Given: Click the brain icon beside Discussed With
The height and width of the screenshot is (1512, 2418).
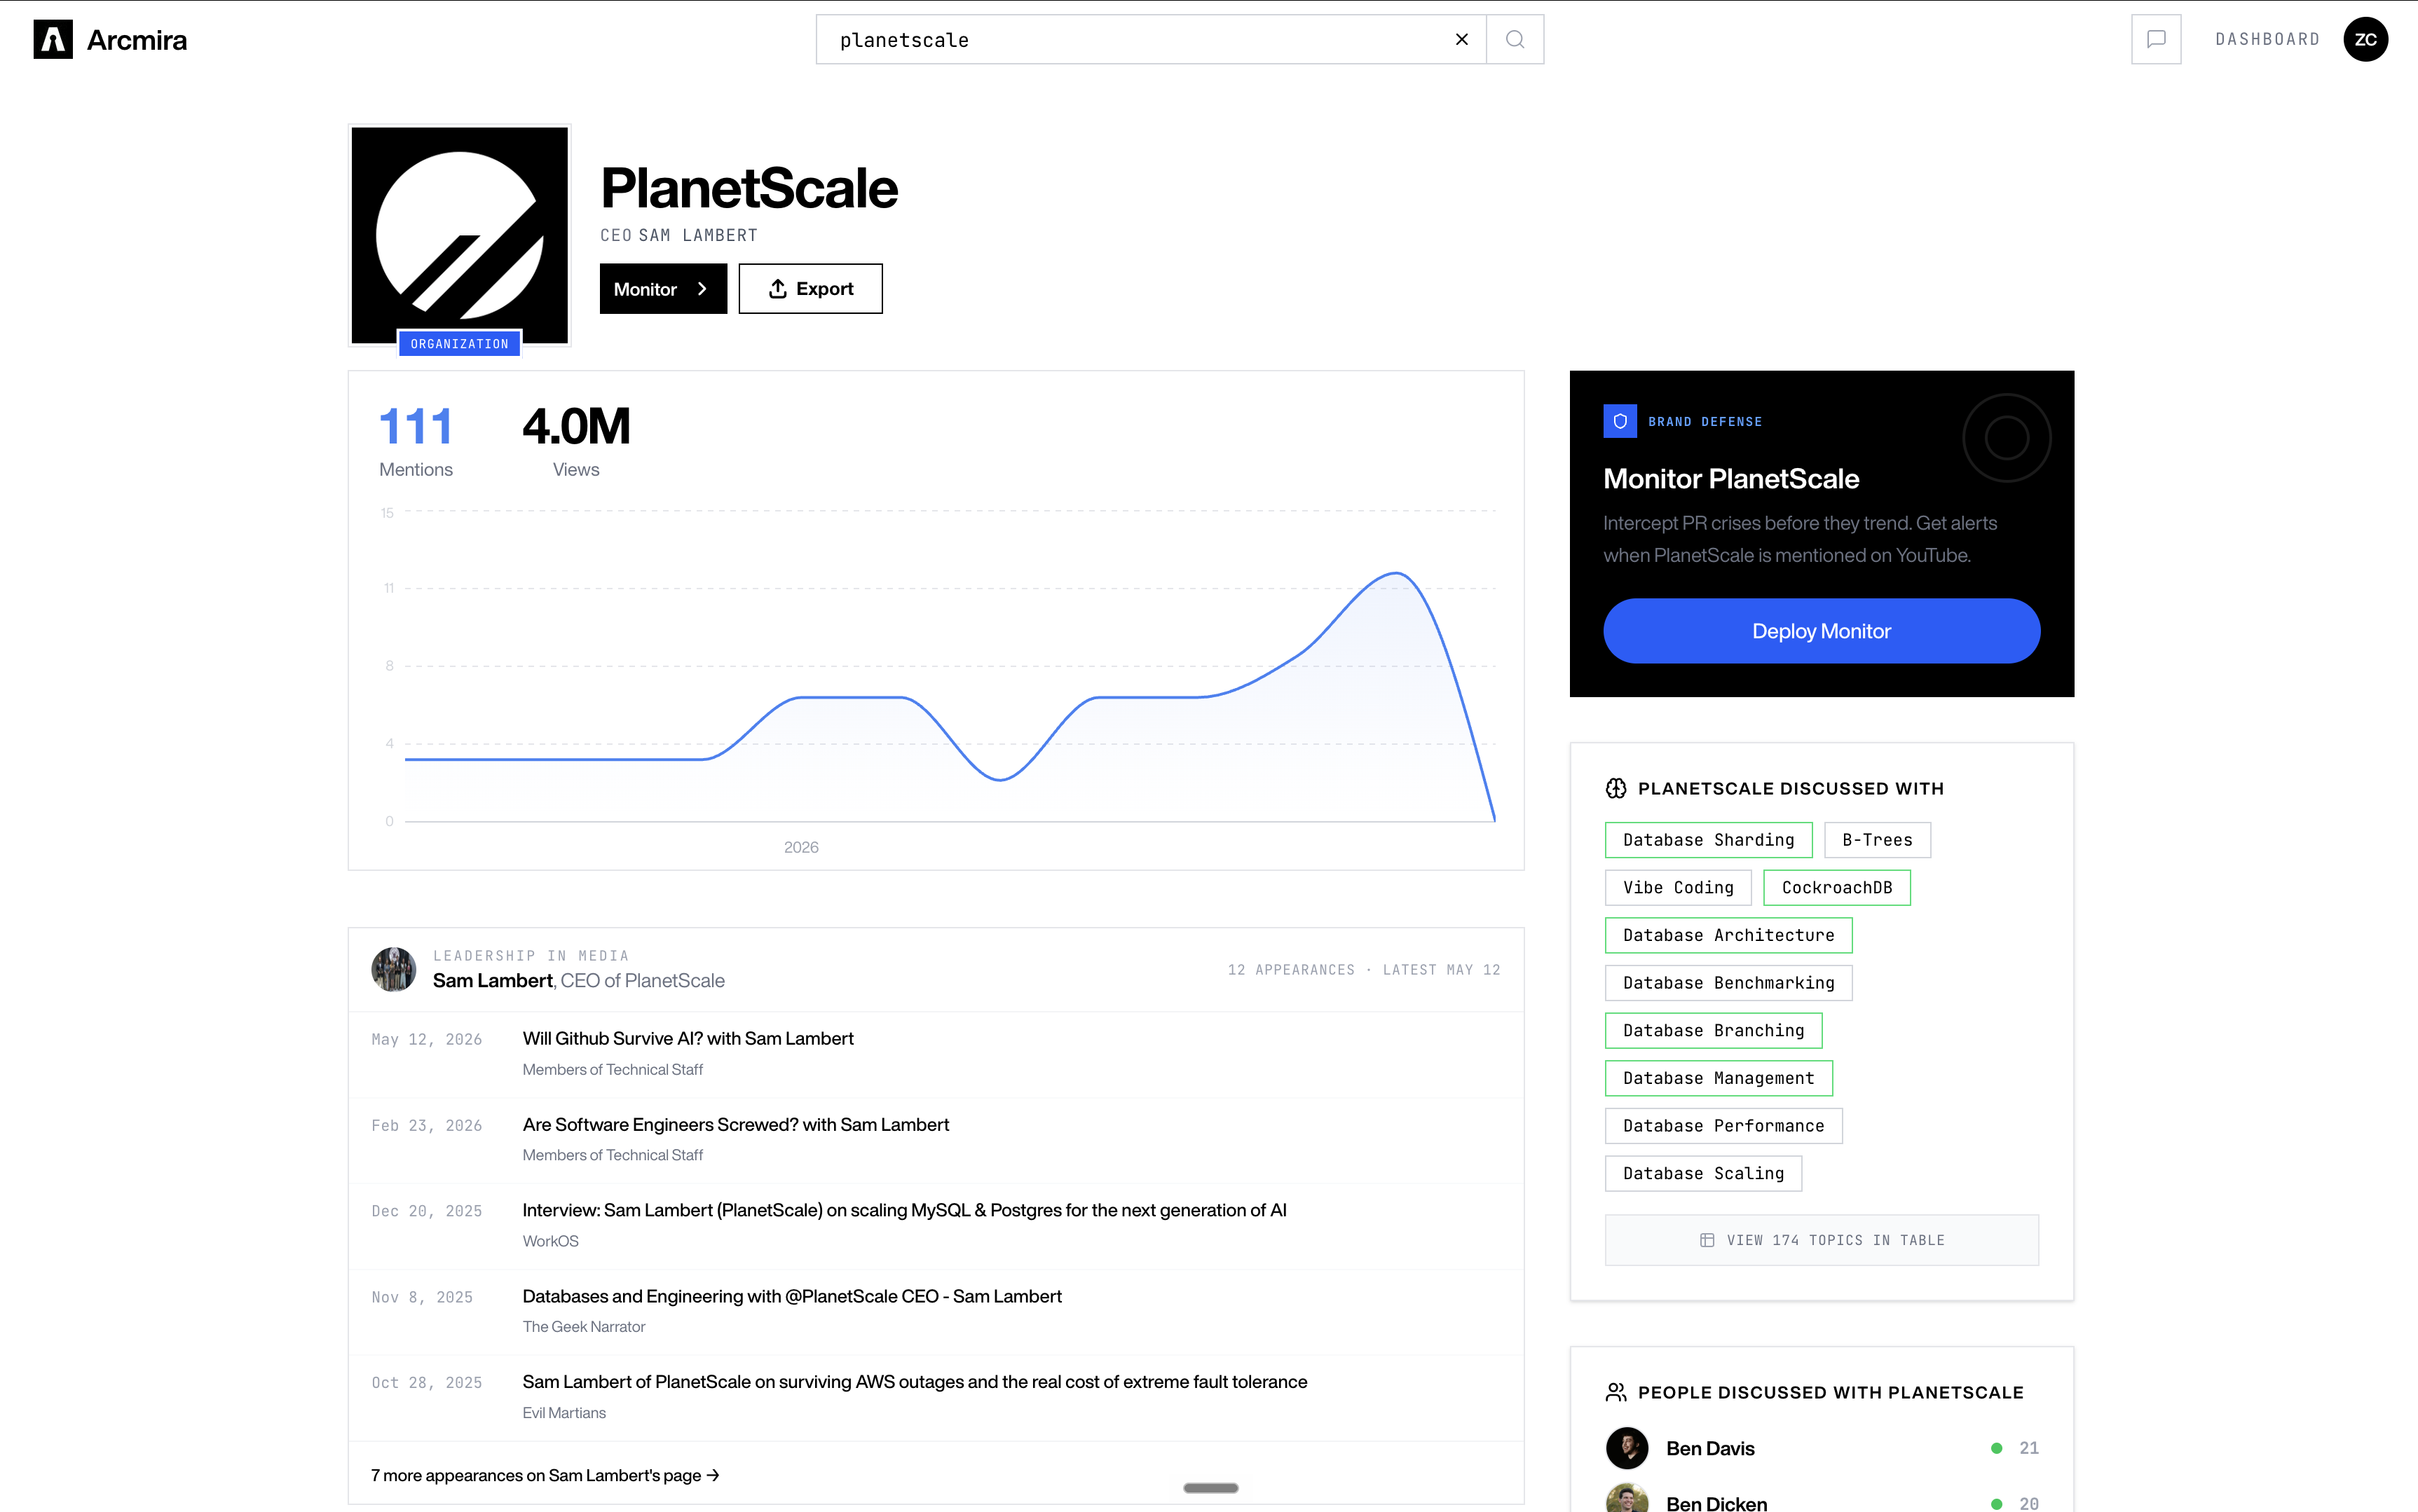Looking at the screenshot, I should coord(1616,788).
